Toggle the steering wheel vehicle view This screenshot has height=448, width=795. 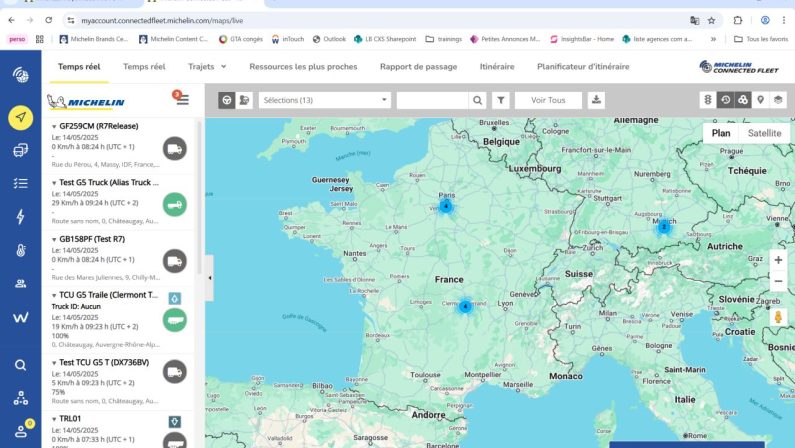(227, 100)
